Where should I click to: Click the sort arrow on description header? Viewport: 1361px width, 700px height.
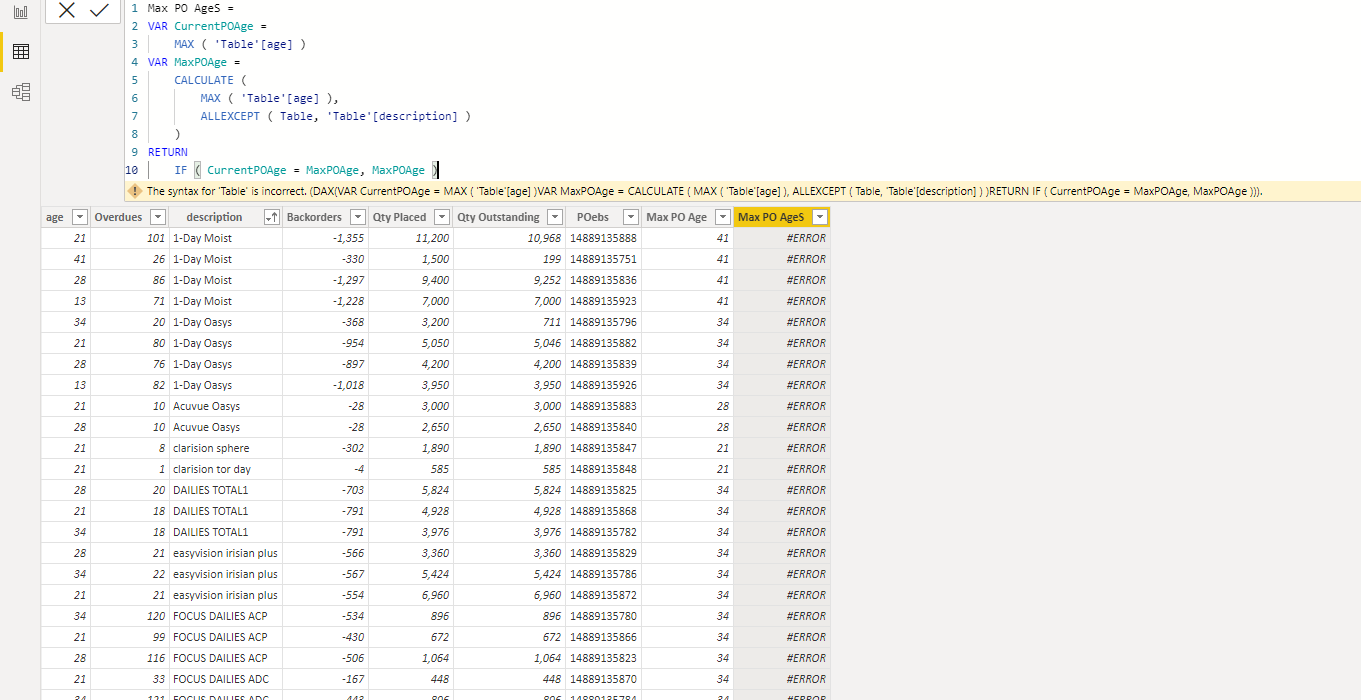click(271, 217)
